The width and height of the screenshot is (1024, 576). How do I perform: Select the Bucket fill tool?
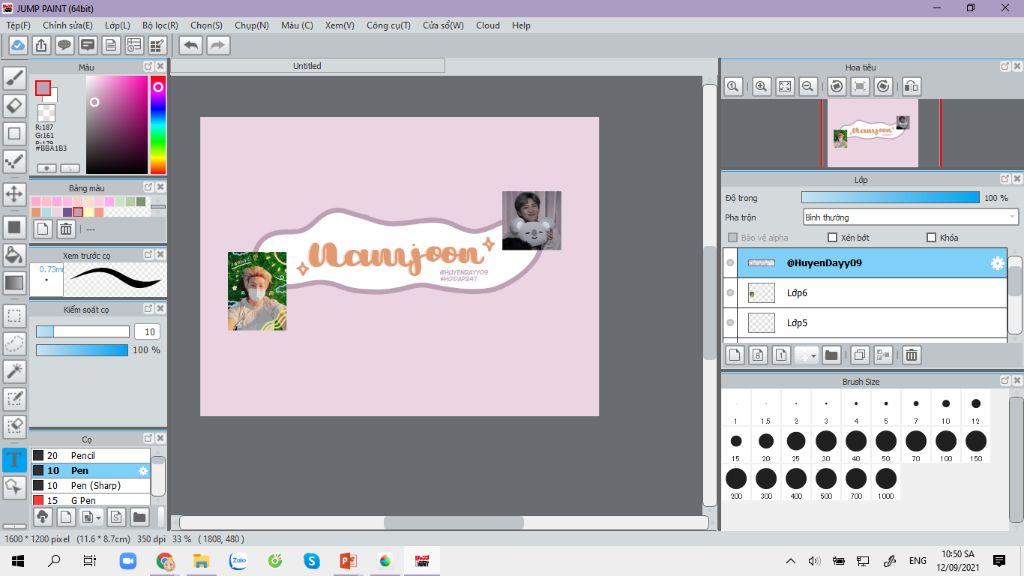point(14,254)
